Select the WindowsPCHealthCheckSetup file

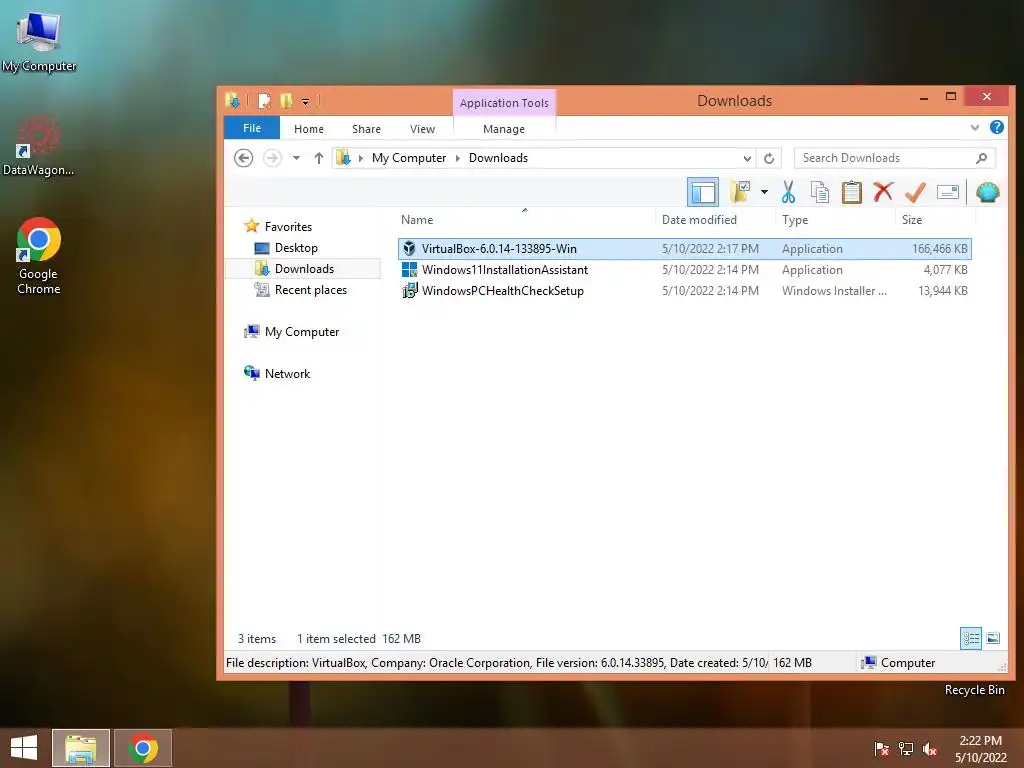pos(684,291)
